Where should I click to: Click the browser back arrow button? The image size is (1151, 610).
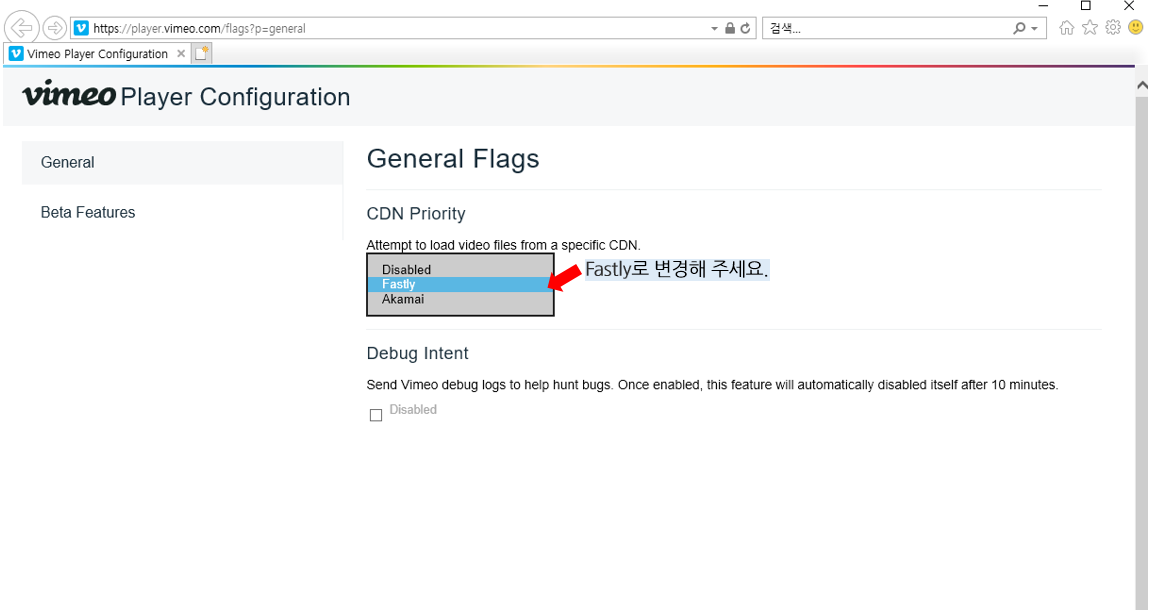click(22, 28)
